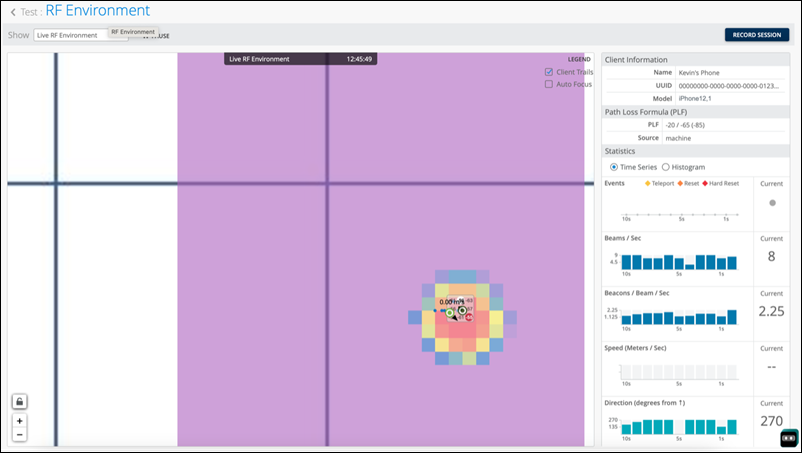Click the yellow Teleport legend marker

647,184
